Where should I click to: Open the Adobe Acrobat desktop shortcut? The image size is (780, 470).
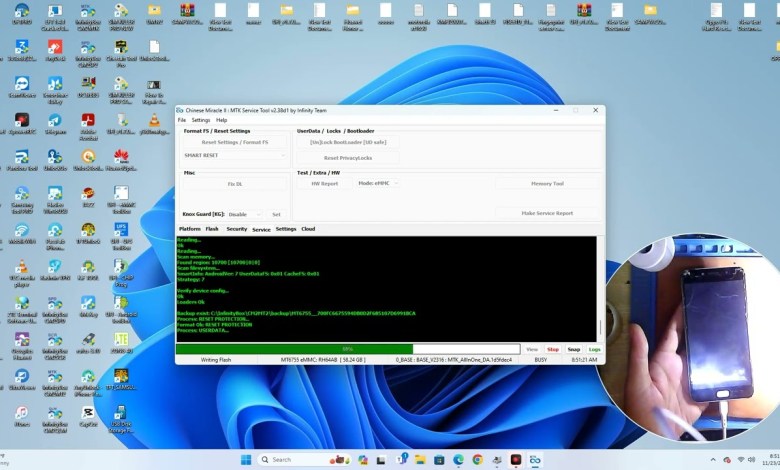point(88,121)
